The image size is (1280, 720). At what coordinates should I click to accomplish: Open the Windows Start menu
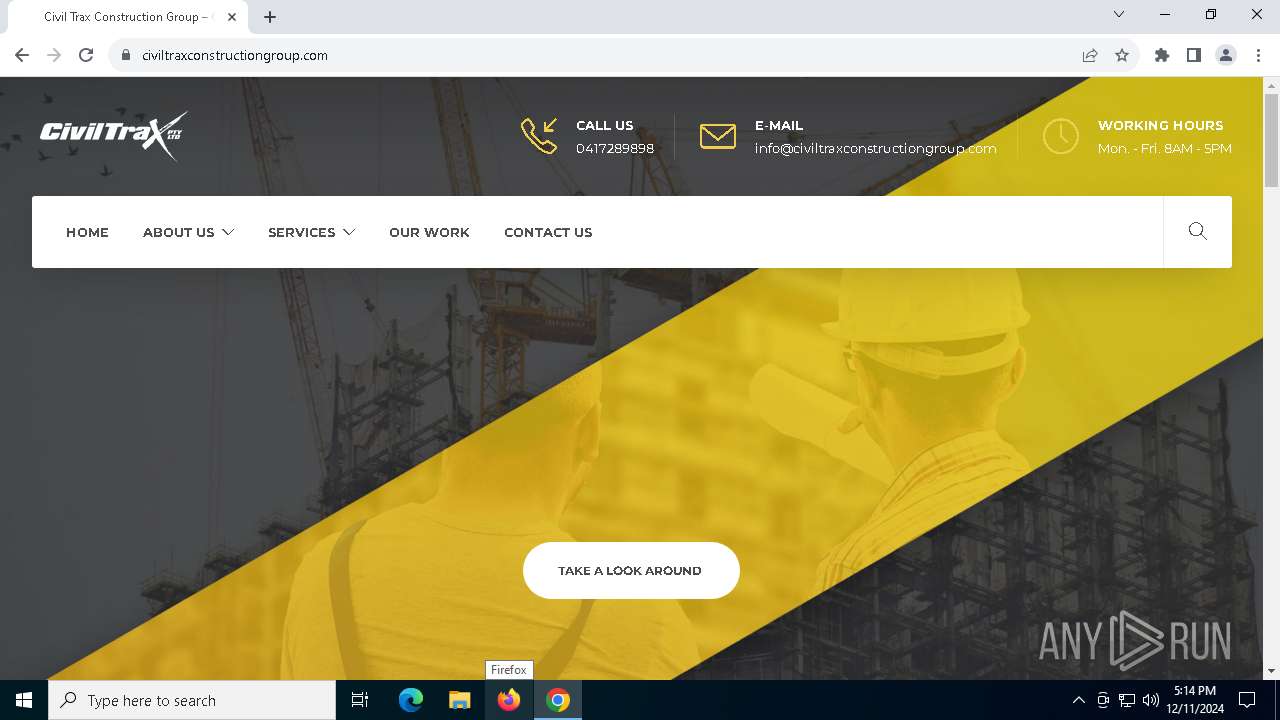(x=24, y=700)
